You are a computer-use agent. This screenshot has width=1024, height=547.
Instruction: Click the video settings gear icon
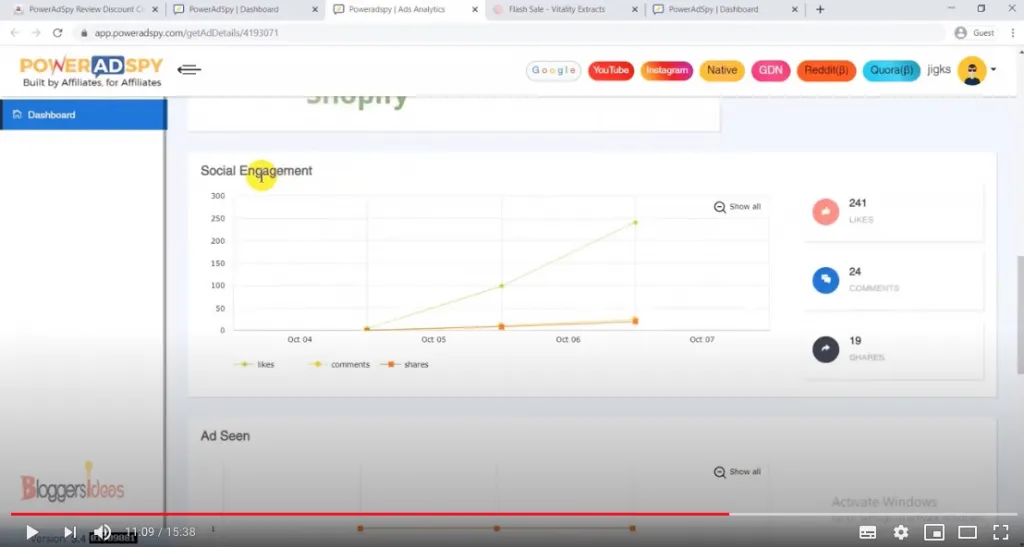901,532
